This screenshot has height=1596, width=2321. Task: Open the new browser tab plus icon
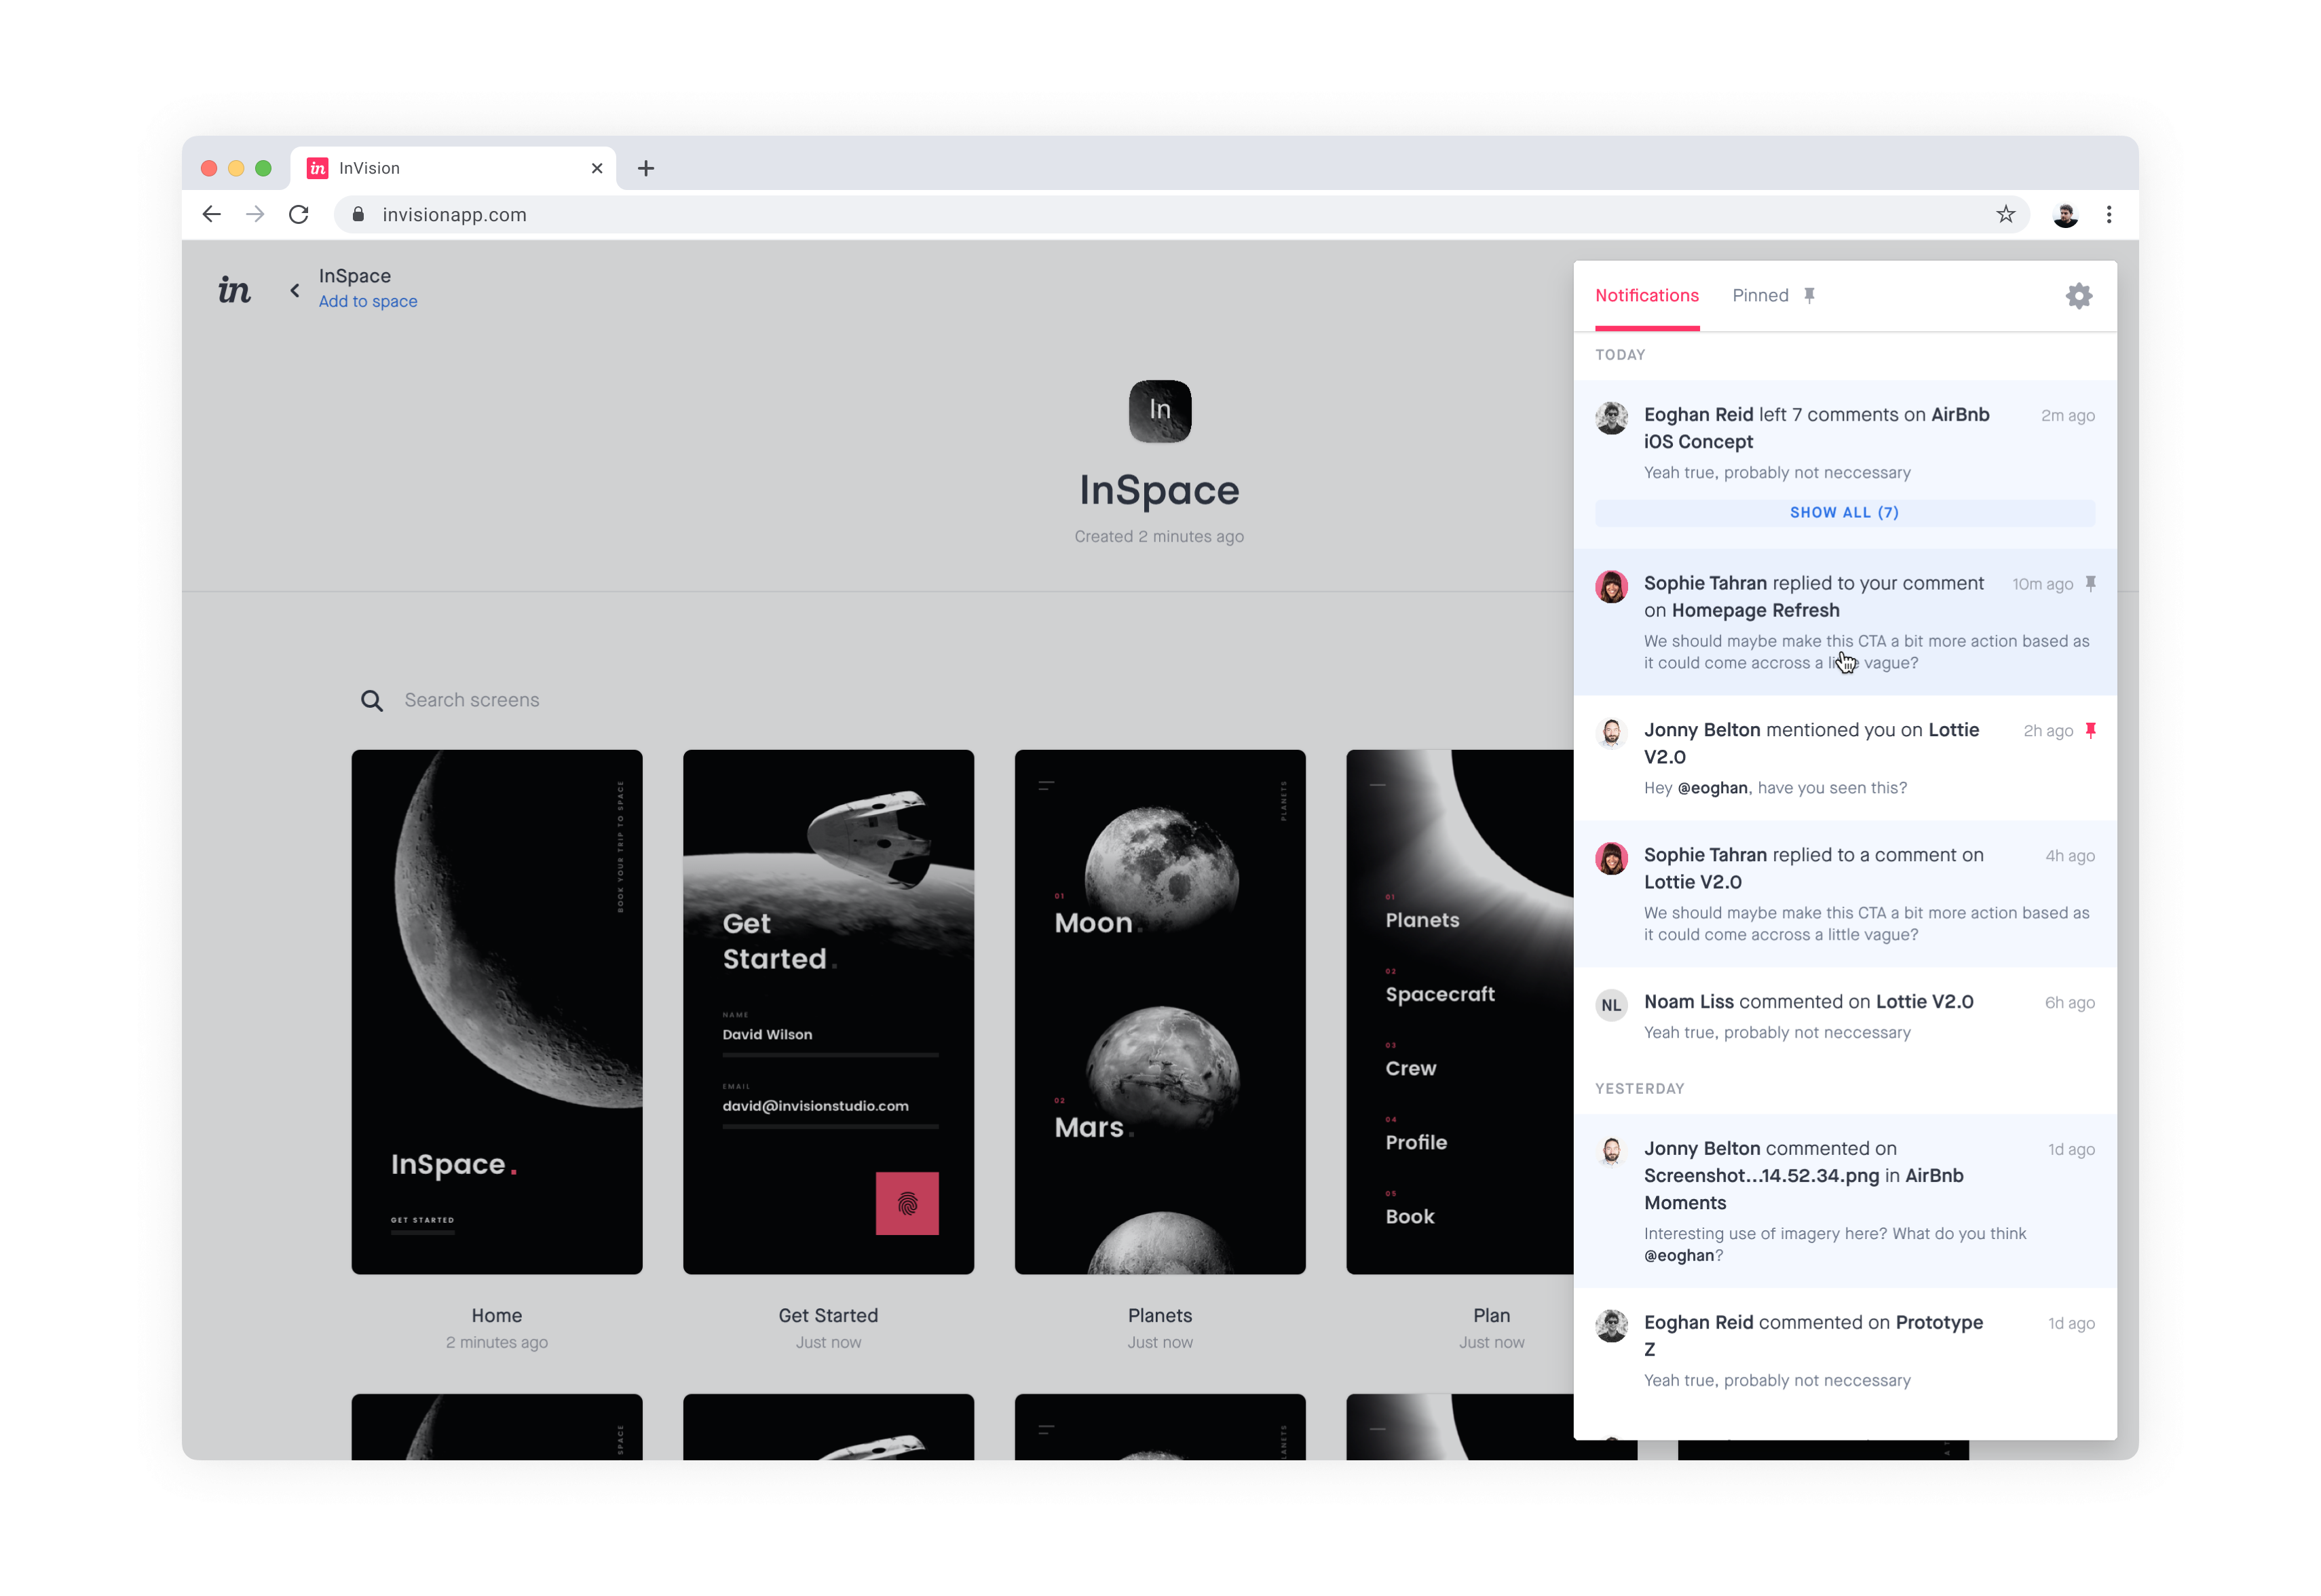point(646,168)
